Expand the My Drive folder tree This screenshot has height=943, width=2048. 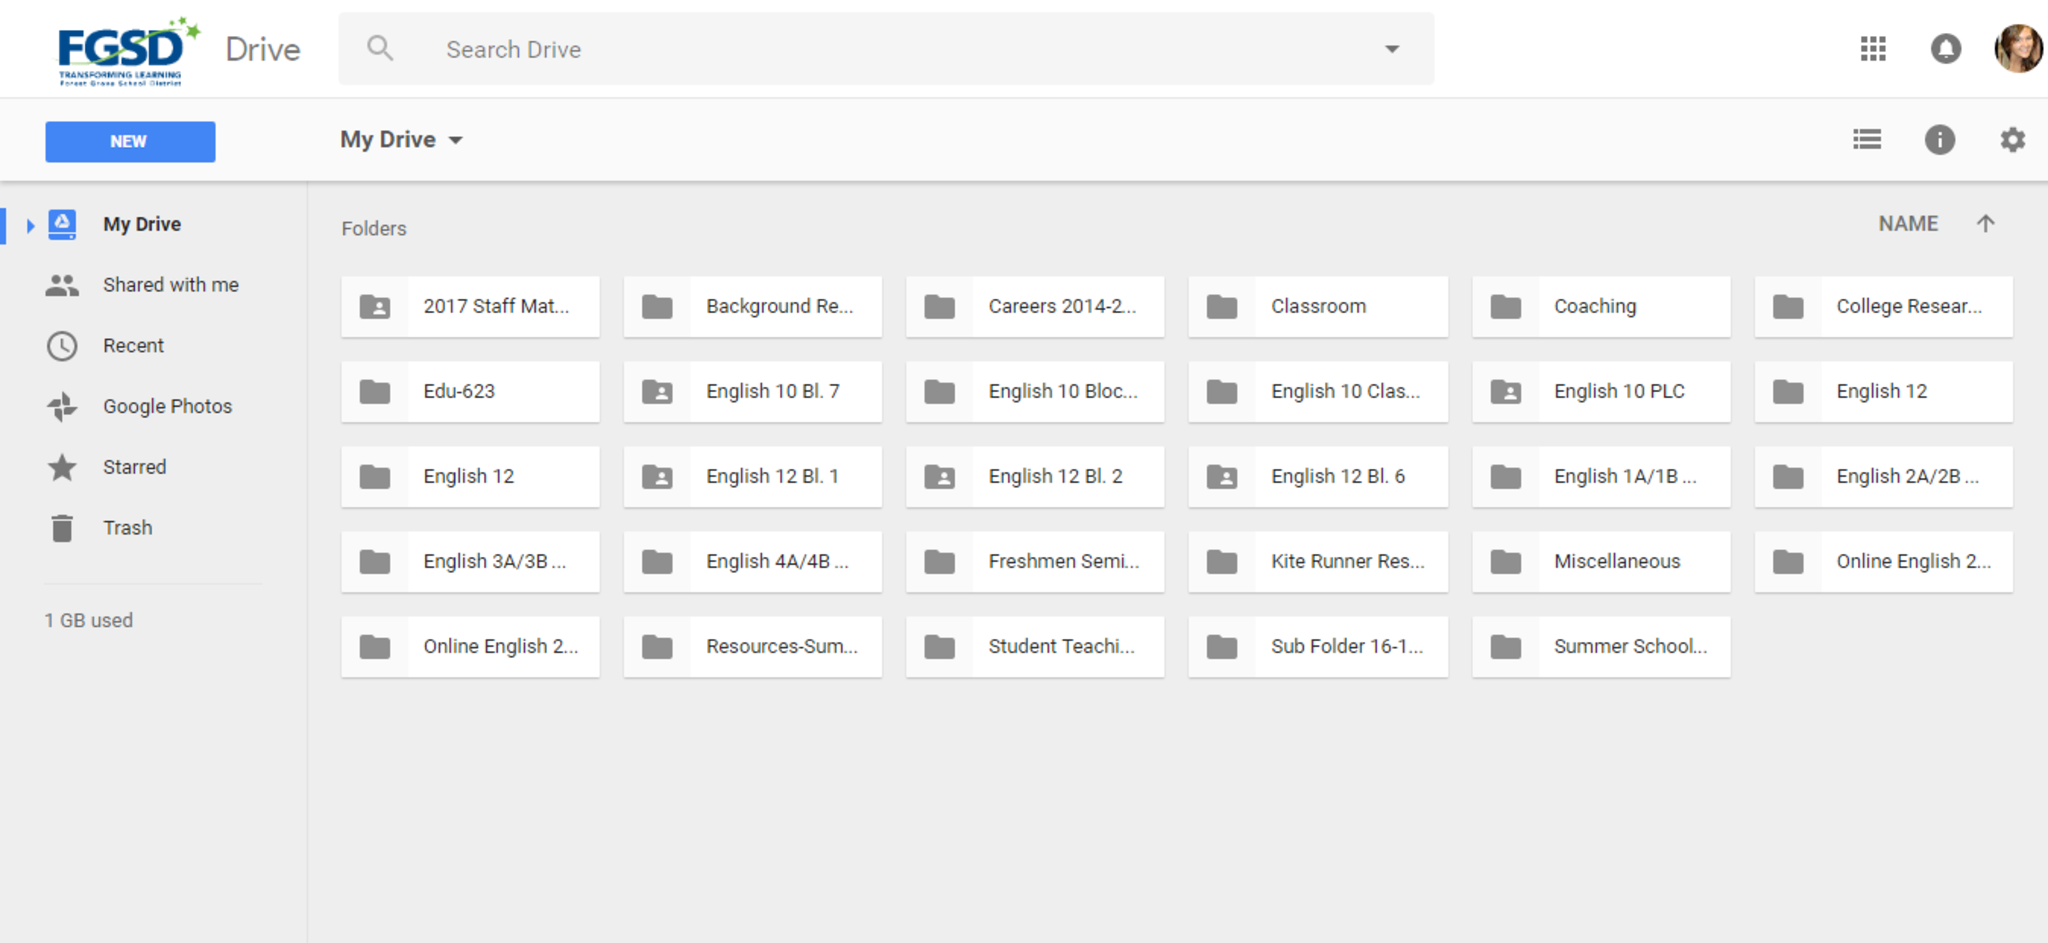point(30,225)
